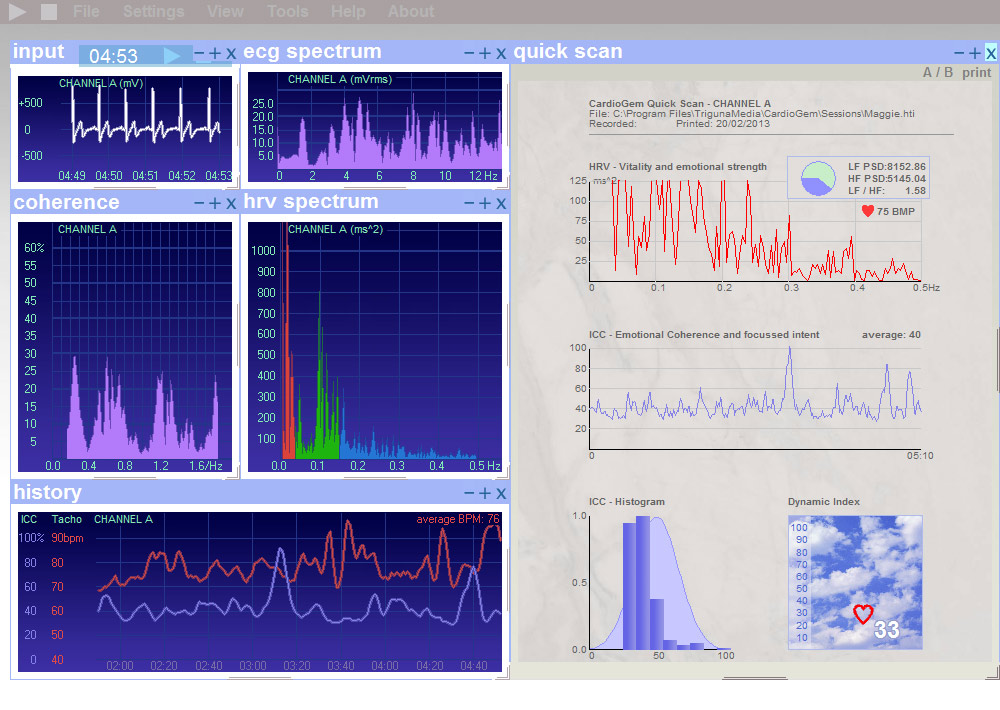The height and width of the screenshot is (710, 1000).
Task: Click the A / B toggle in quick scan
Action: (x=938, y=73)
